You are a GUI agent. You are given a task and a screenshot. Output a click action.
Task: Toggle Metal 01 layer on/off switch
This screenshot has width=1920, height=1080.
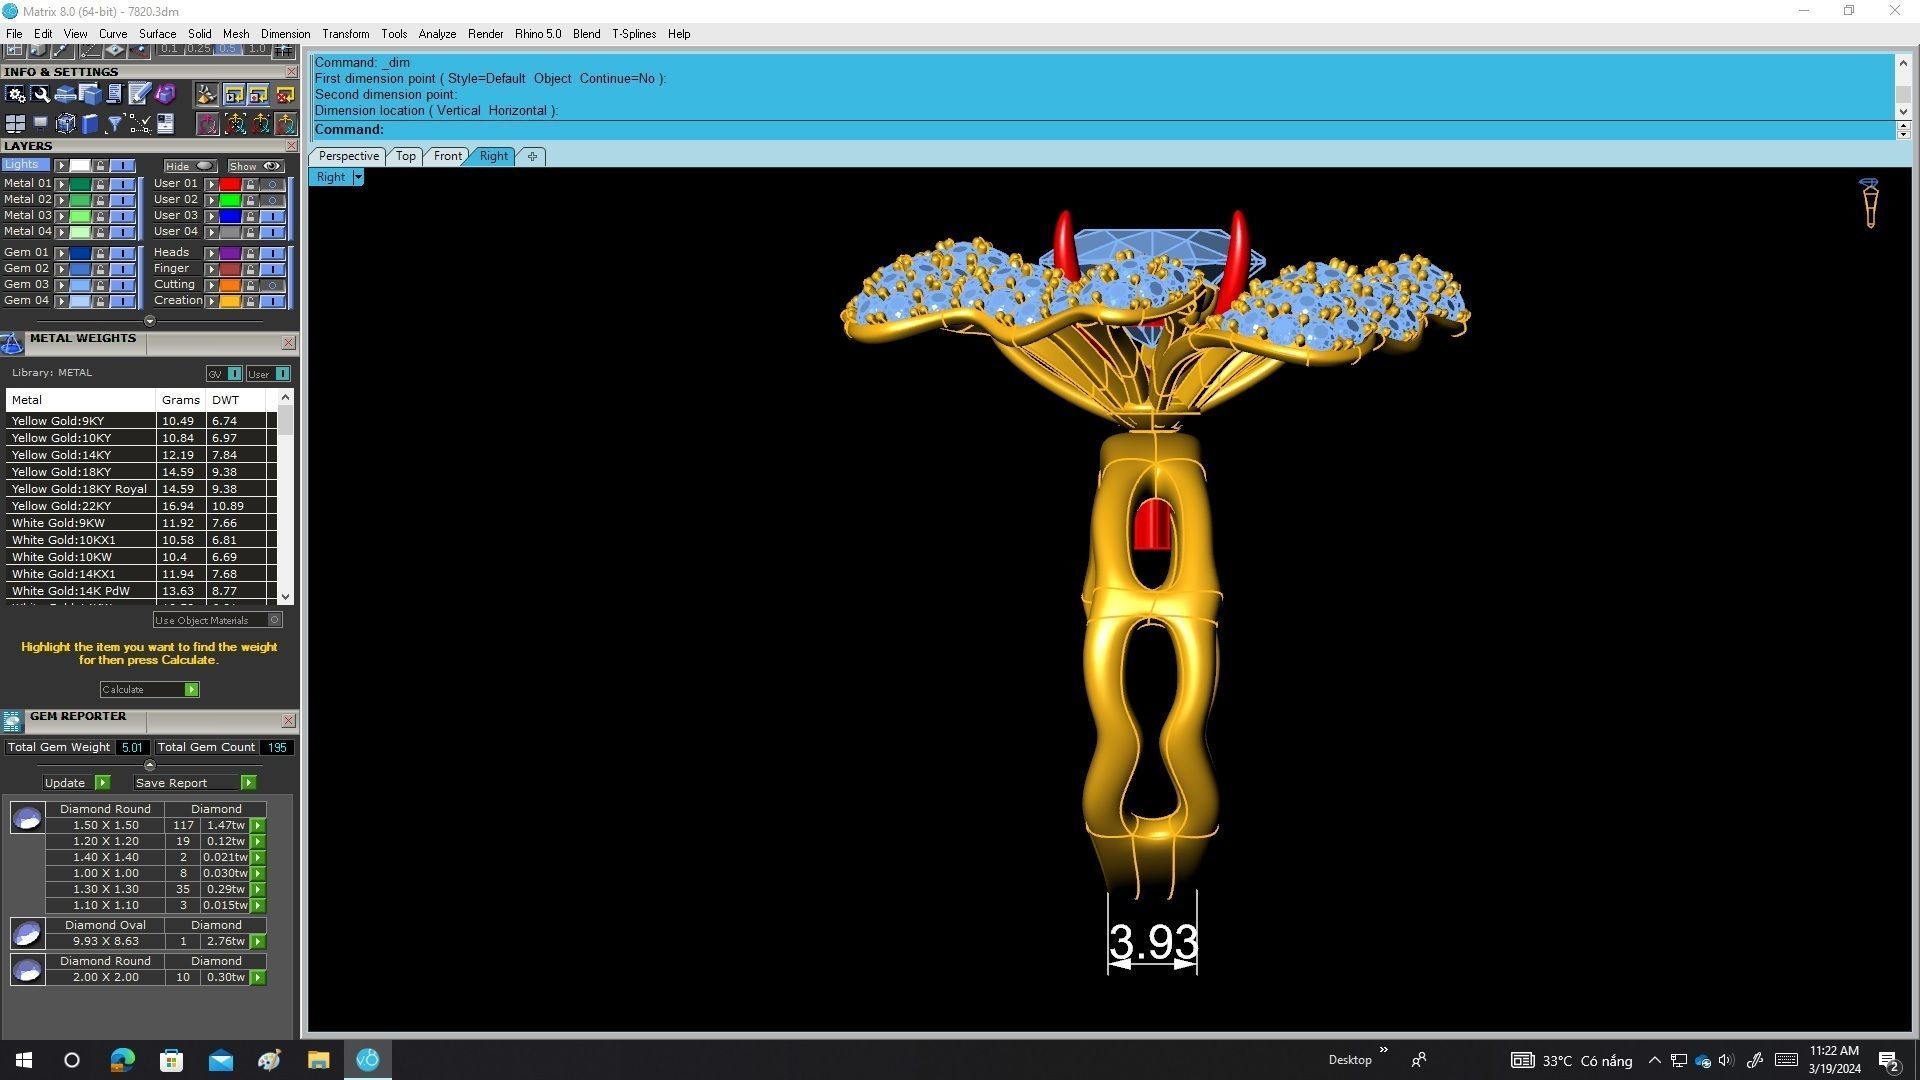122,184
